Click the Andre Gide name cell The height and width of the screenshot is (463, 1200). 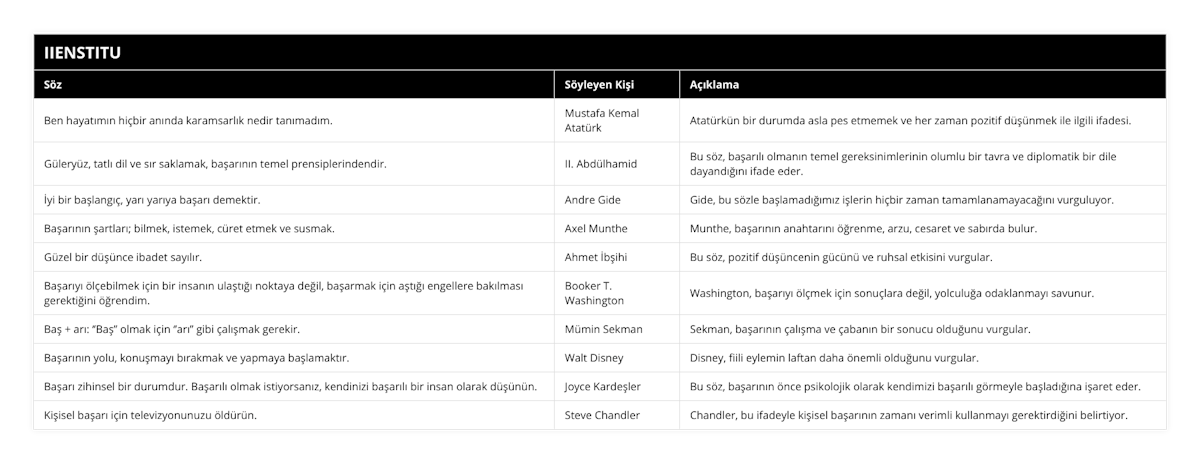[596, 200]
